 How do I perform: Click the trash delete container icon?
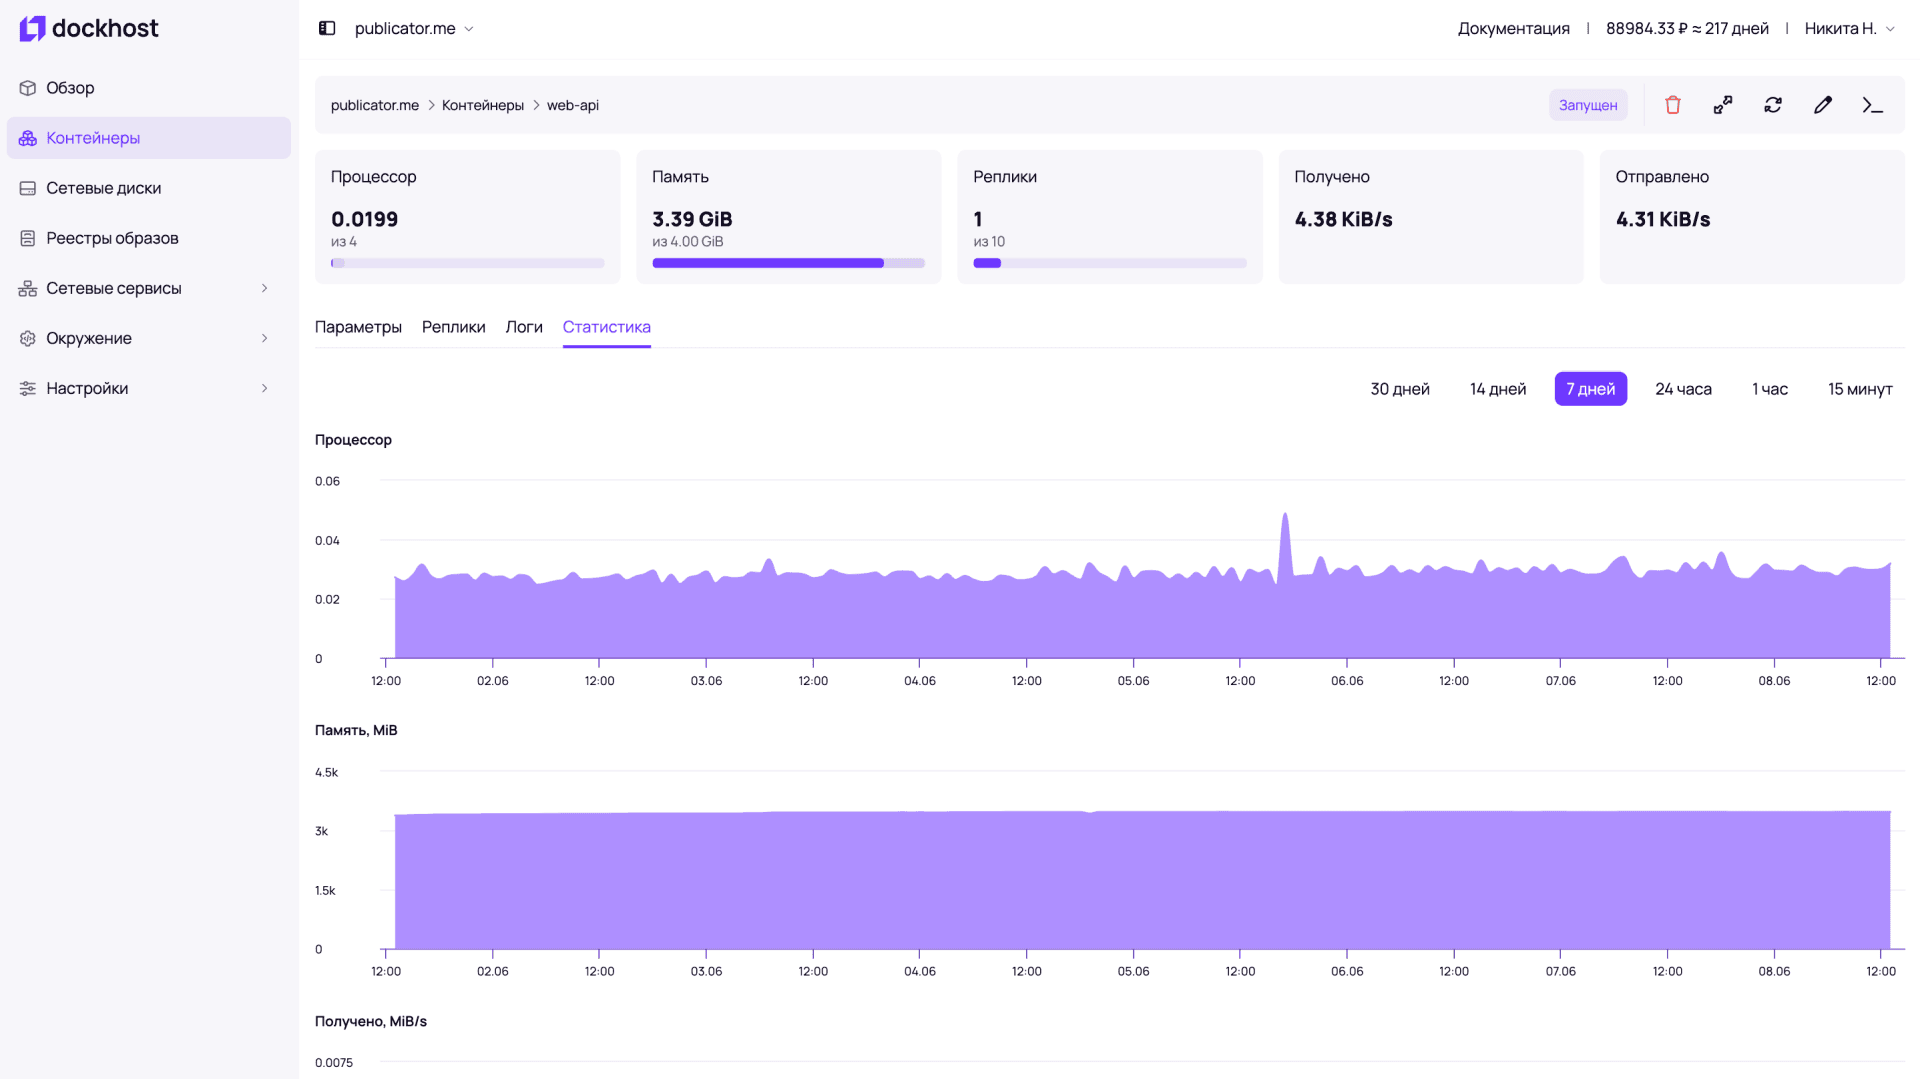click(1672, 105)
